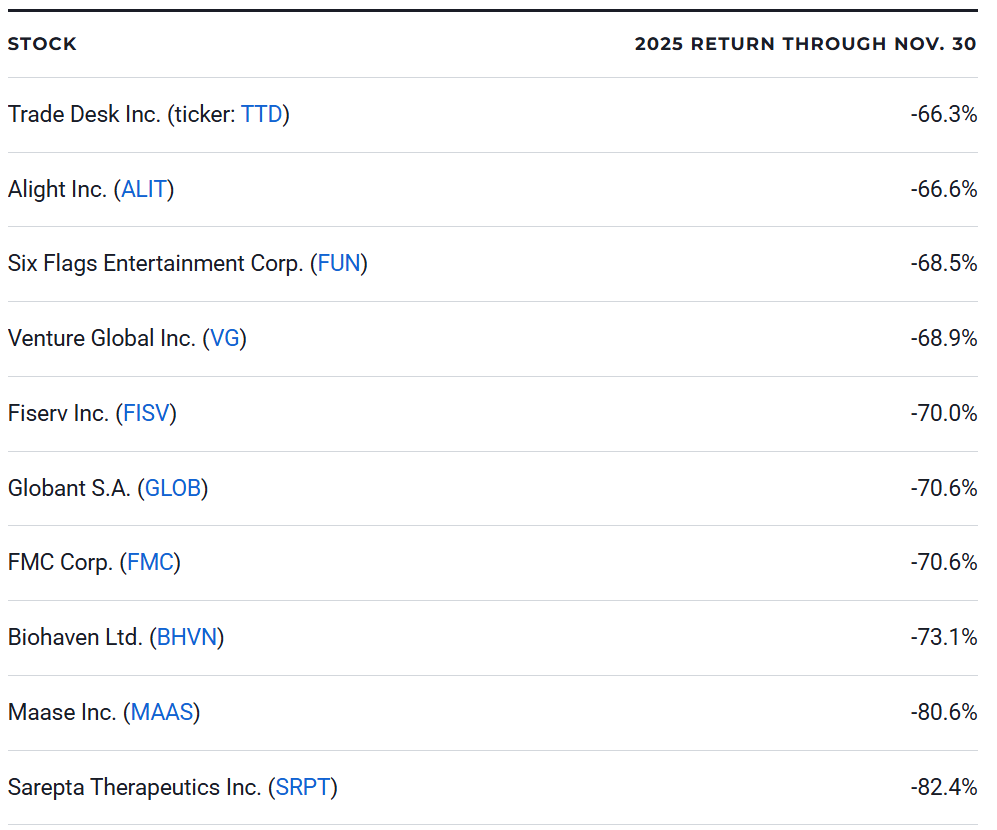Screen dimensions: 997x830
Task: Select Globant's -70.6% return value
Action: click(x=944, y=488)
